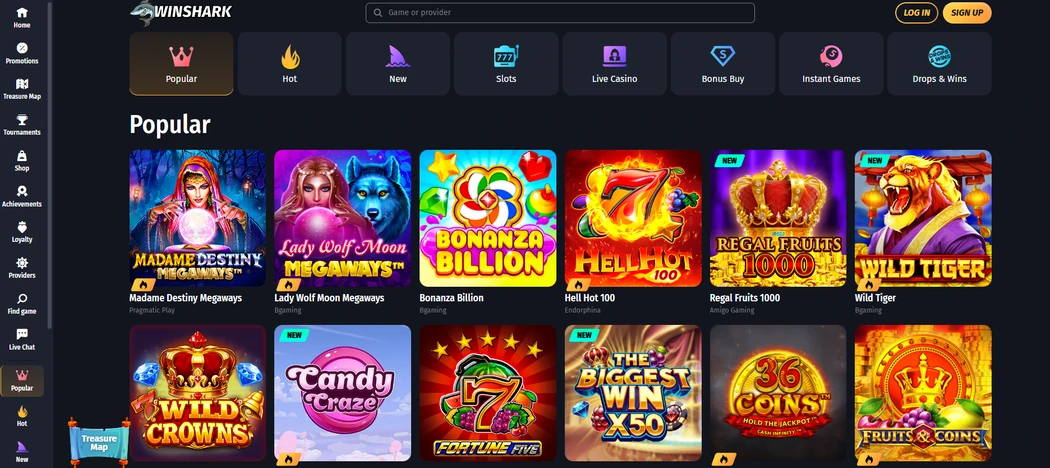This screenshot has width=1050, height=468.
Task: Click the floating Treasure Map scroll
Action: pyautogui.click(x=99, y=443)
